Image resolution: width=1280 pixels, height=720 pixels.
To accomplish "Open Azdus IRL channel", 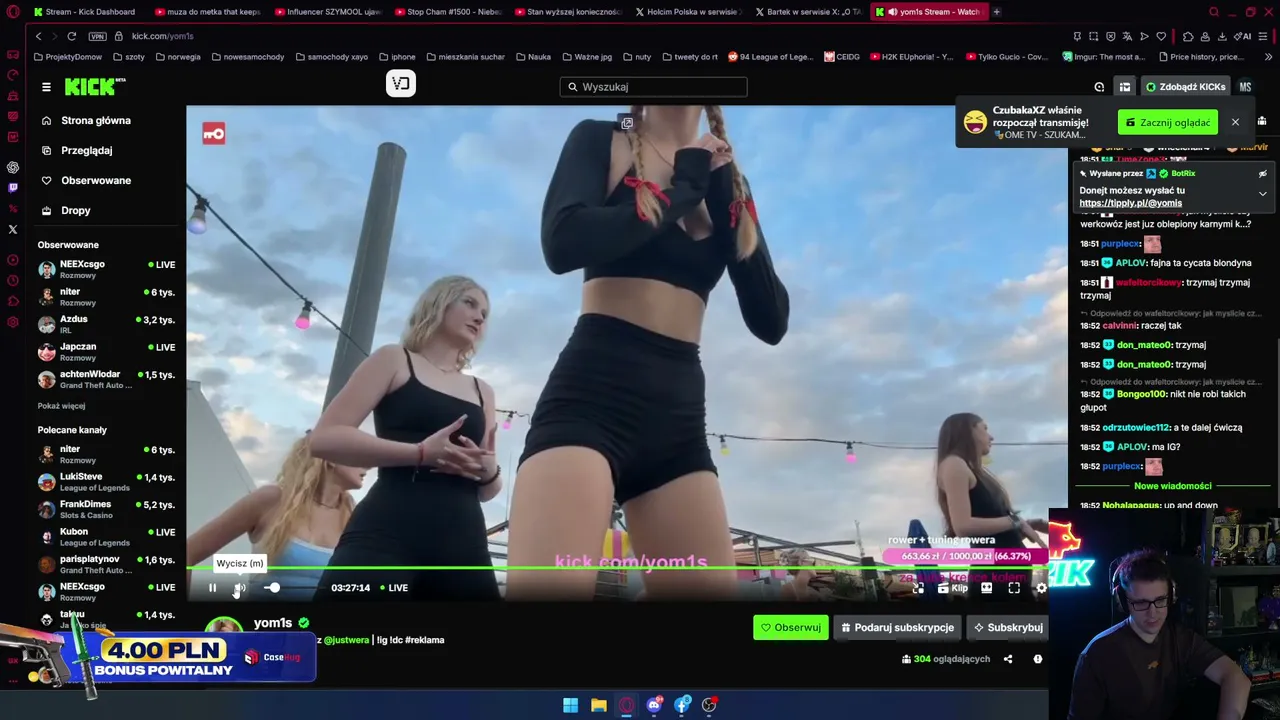I will coord(106,324).
